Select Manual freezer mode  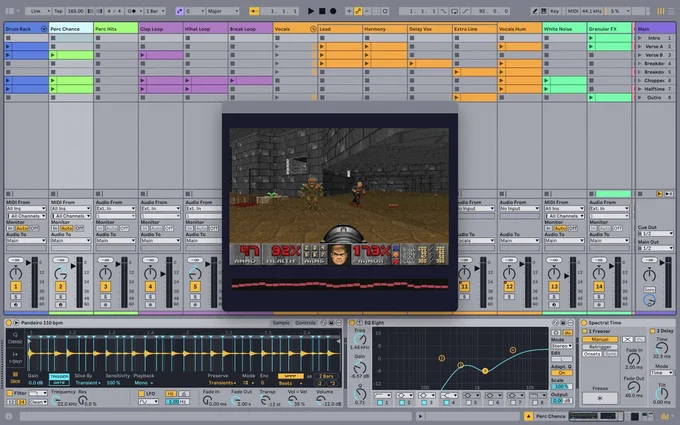[x=600, y=340]
